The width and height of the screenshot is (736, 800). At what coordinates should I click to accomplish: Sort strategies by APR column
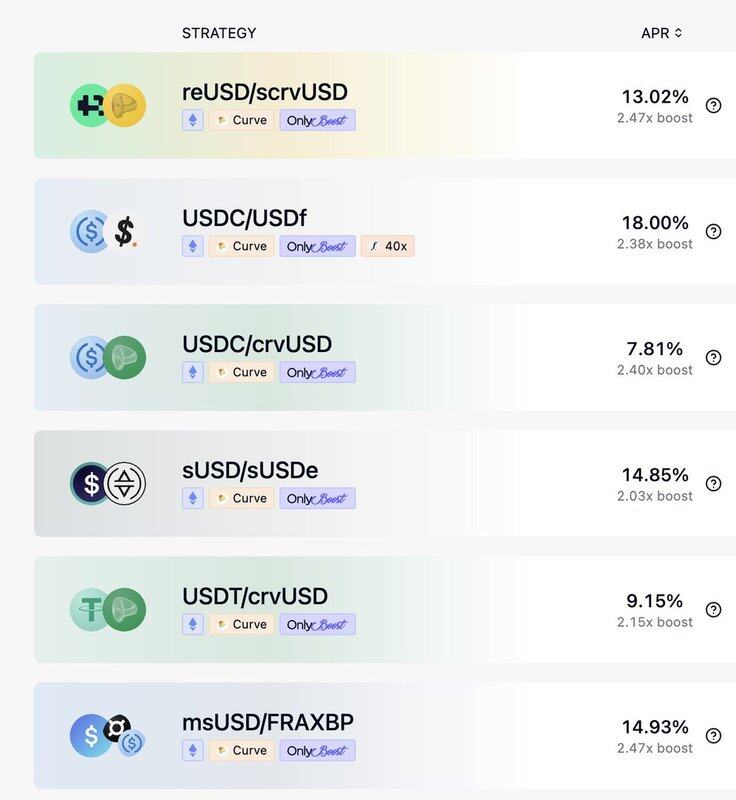(x=662, y=33)
